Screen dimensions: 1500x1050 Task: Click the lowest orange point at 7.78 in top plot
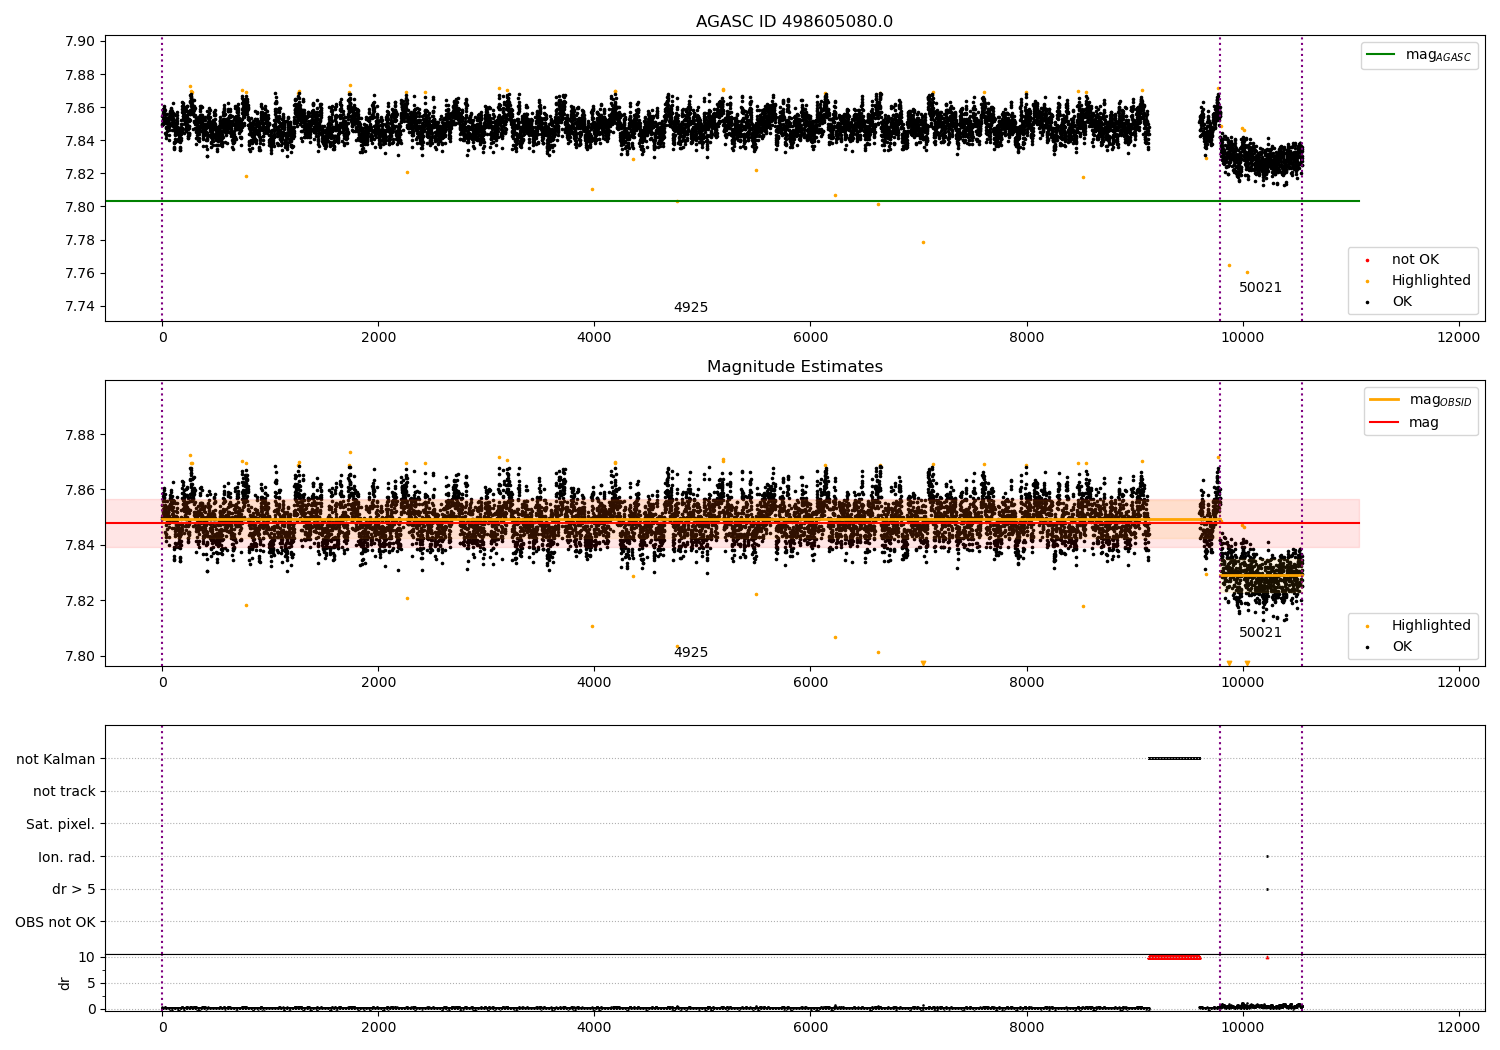click(923, 242)
